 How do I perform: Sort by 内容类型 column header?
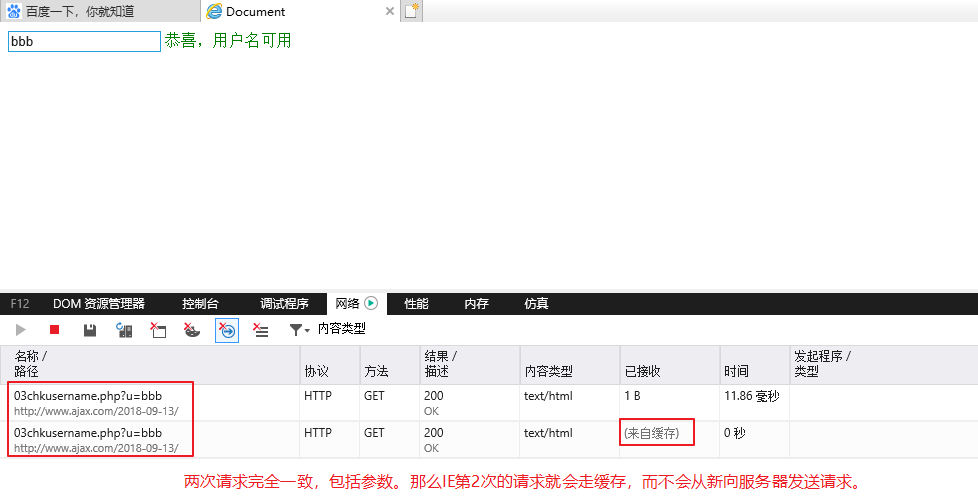569,364
